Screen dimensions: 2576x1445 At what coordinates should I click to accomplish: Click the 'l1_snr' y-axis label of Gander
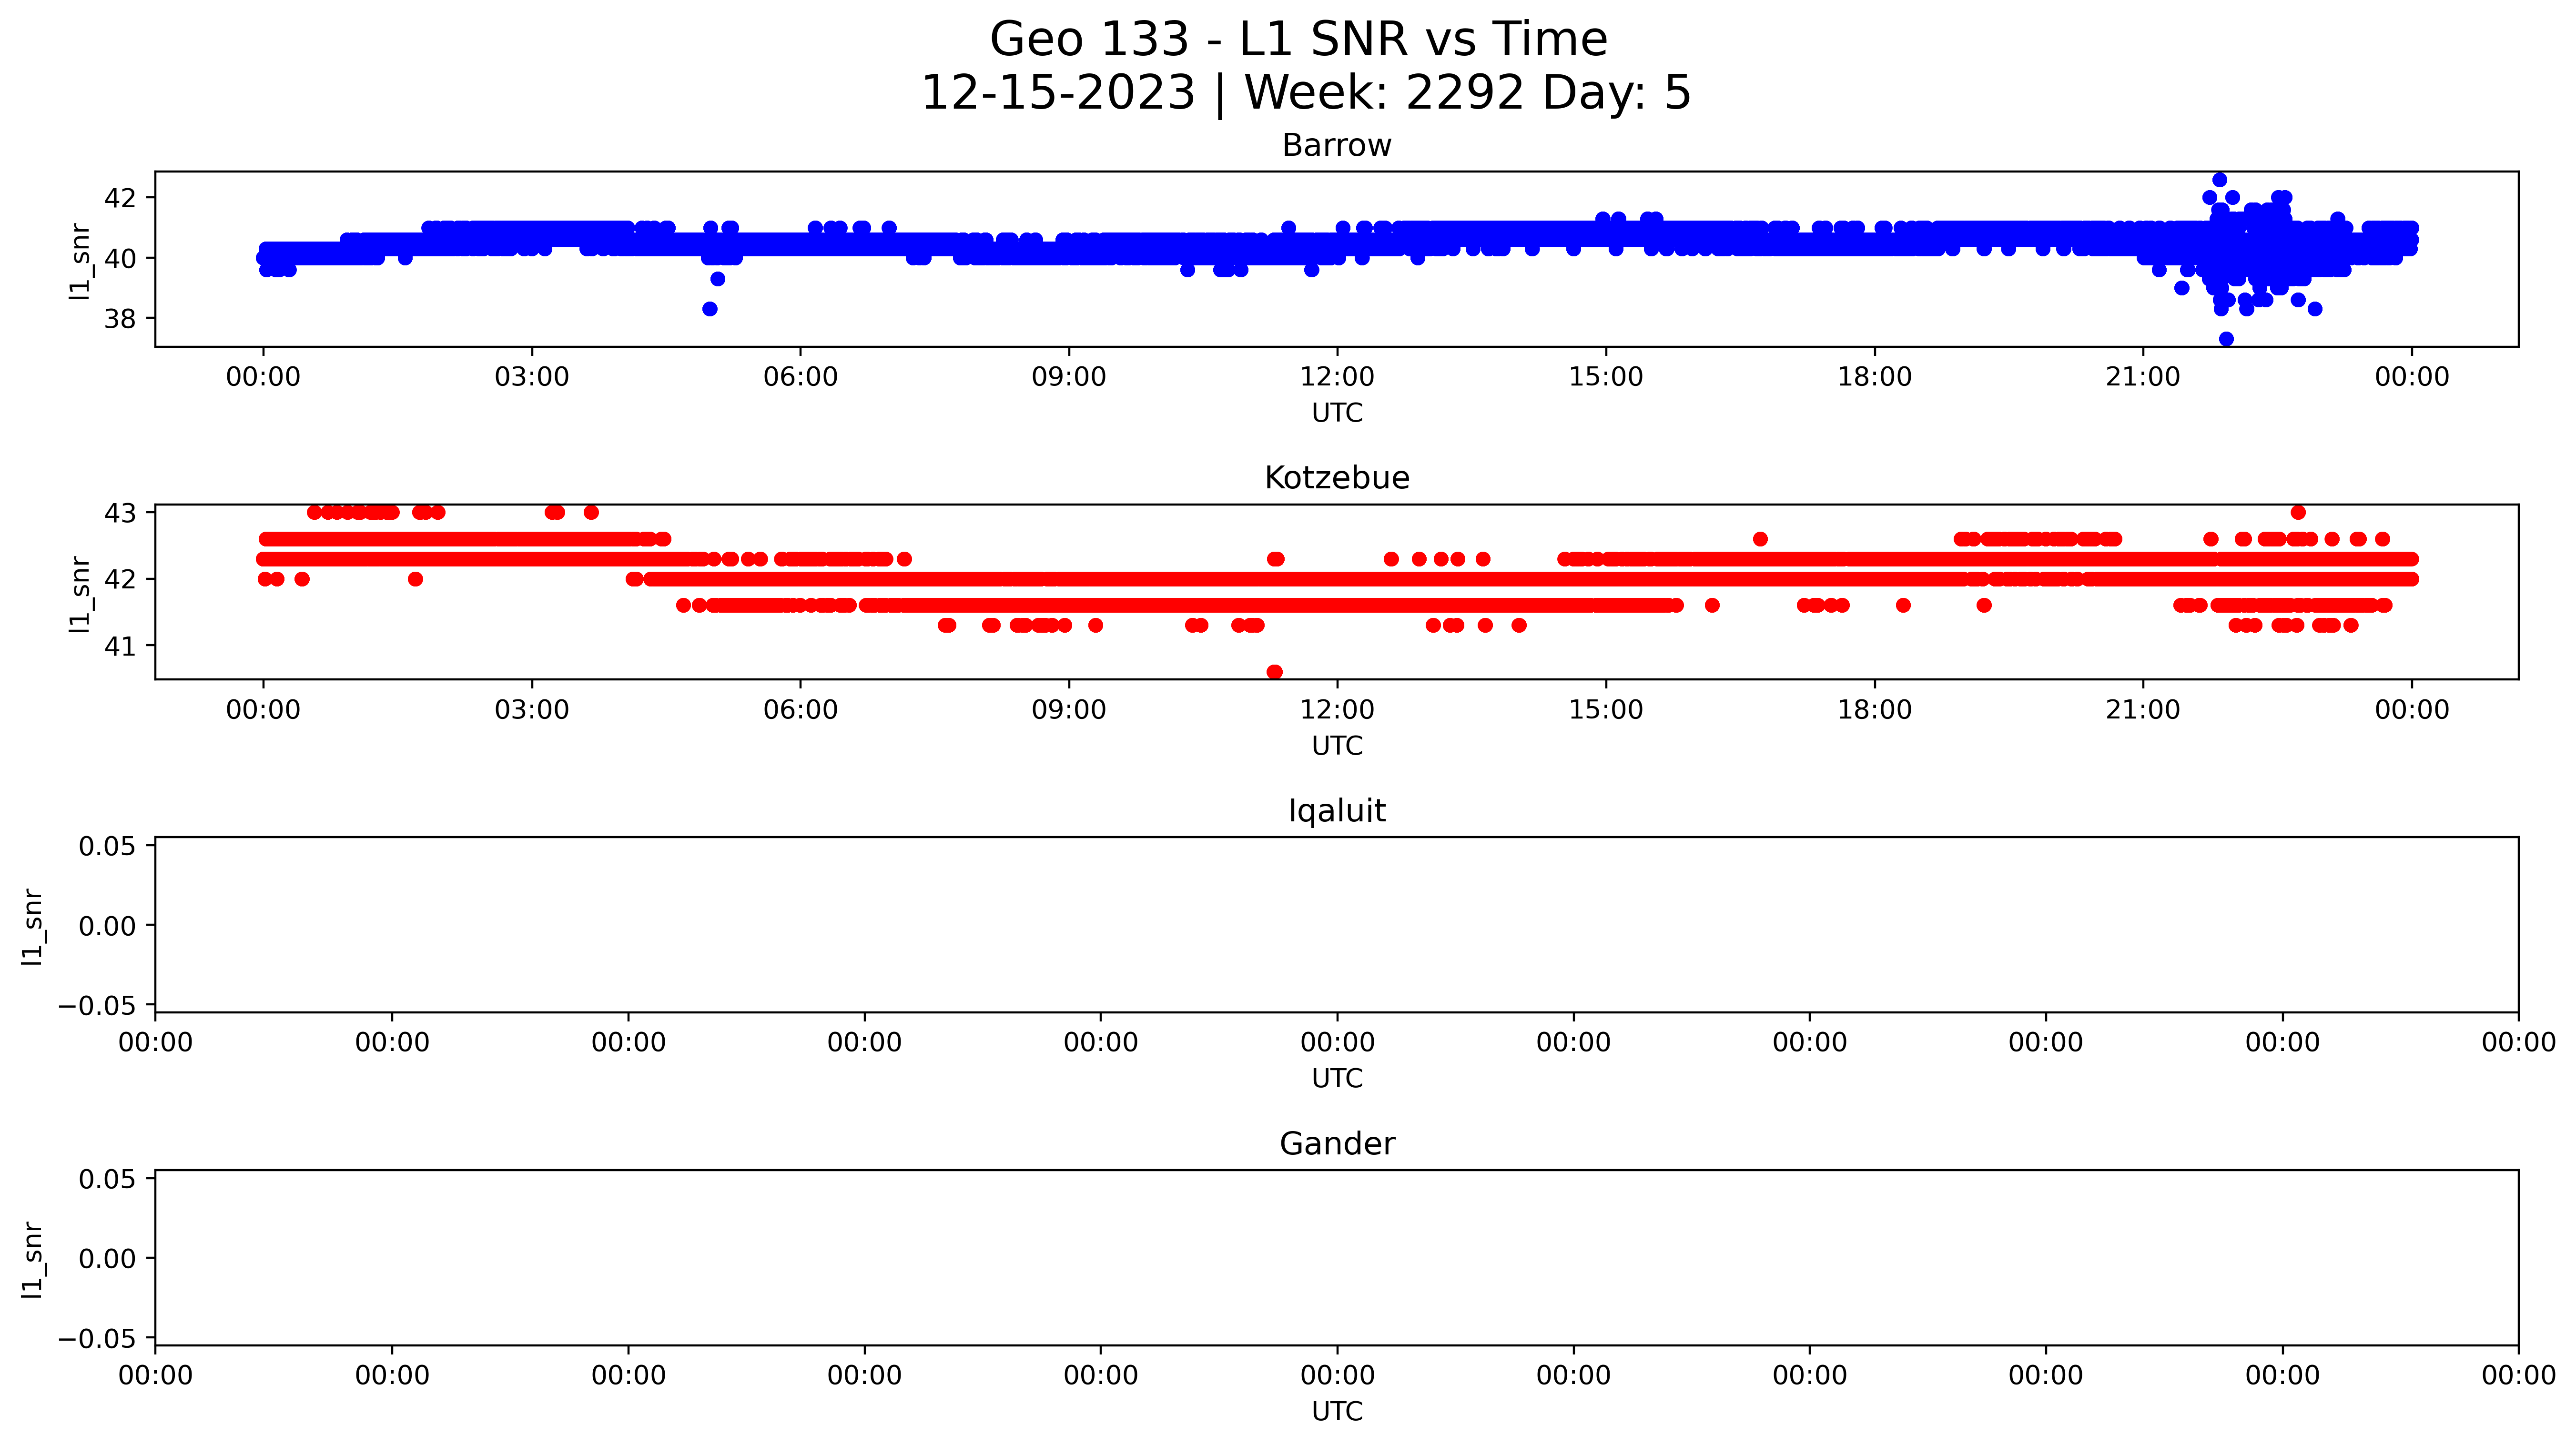(33, 1259)
